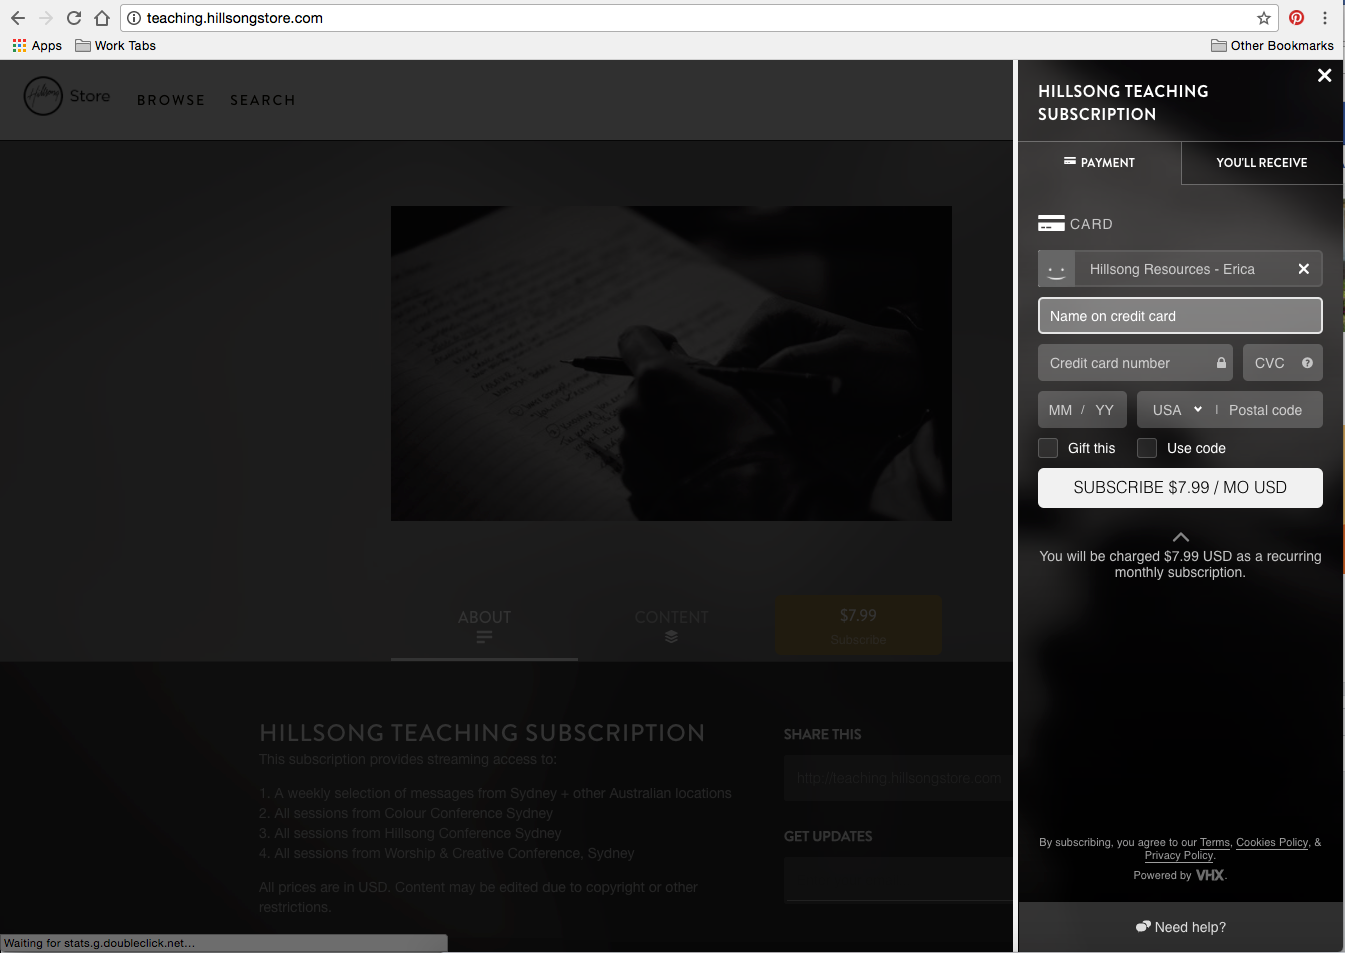
Task: Click the Need help? bar
Action: (x=1180, y=927)
